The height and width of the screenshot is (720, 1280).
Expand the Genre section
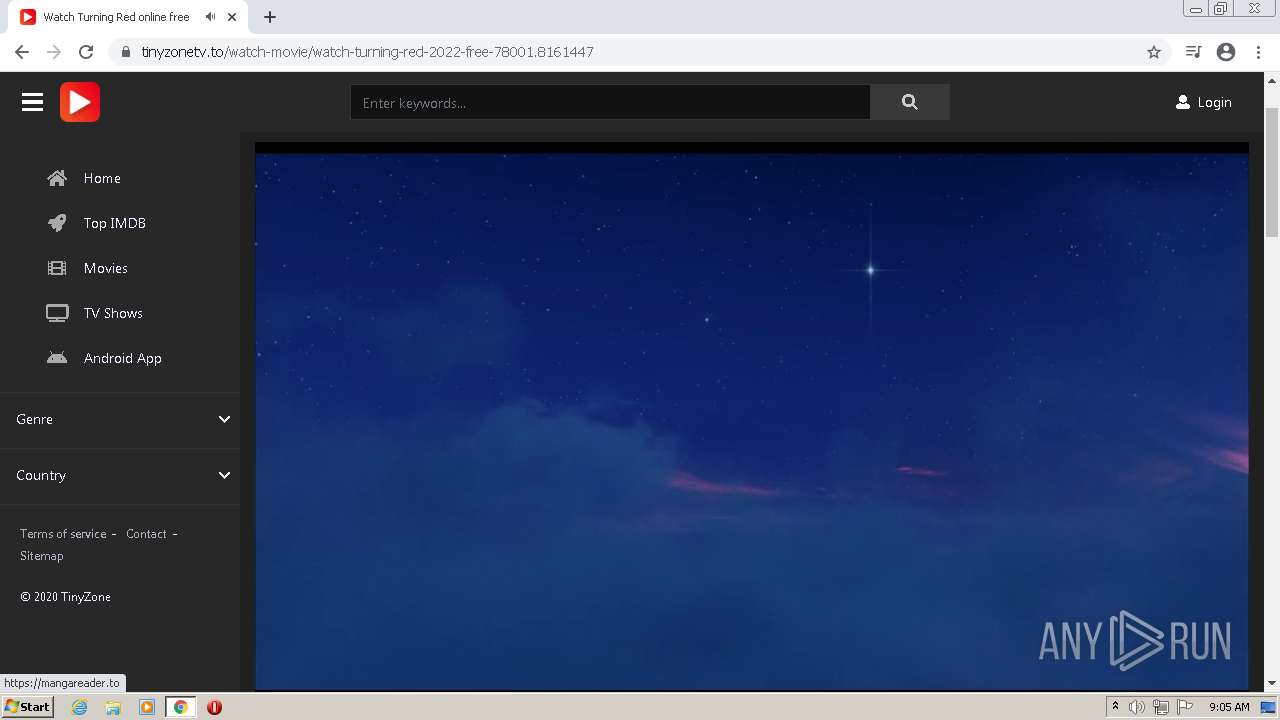[120, 419]
